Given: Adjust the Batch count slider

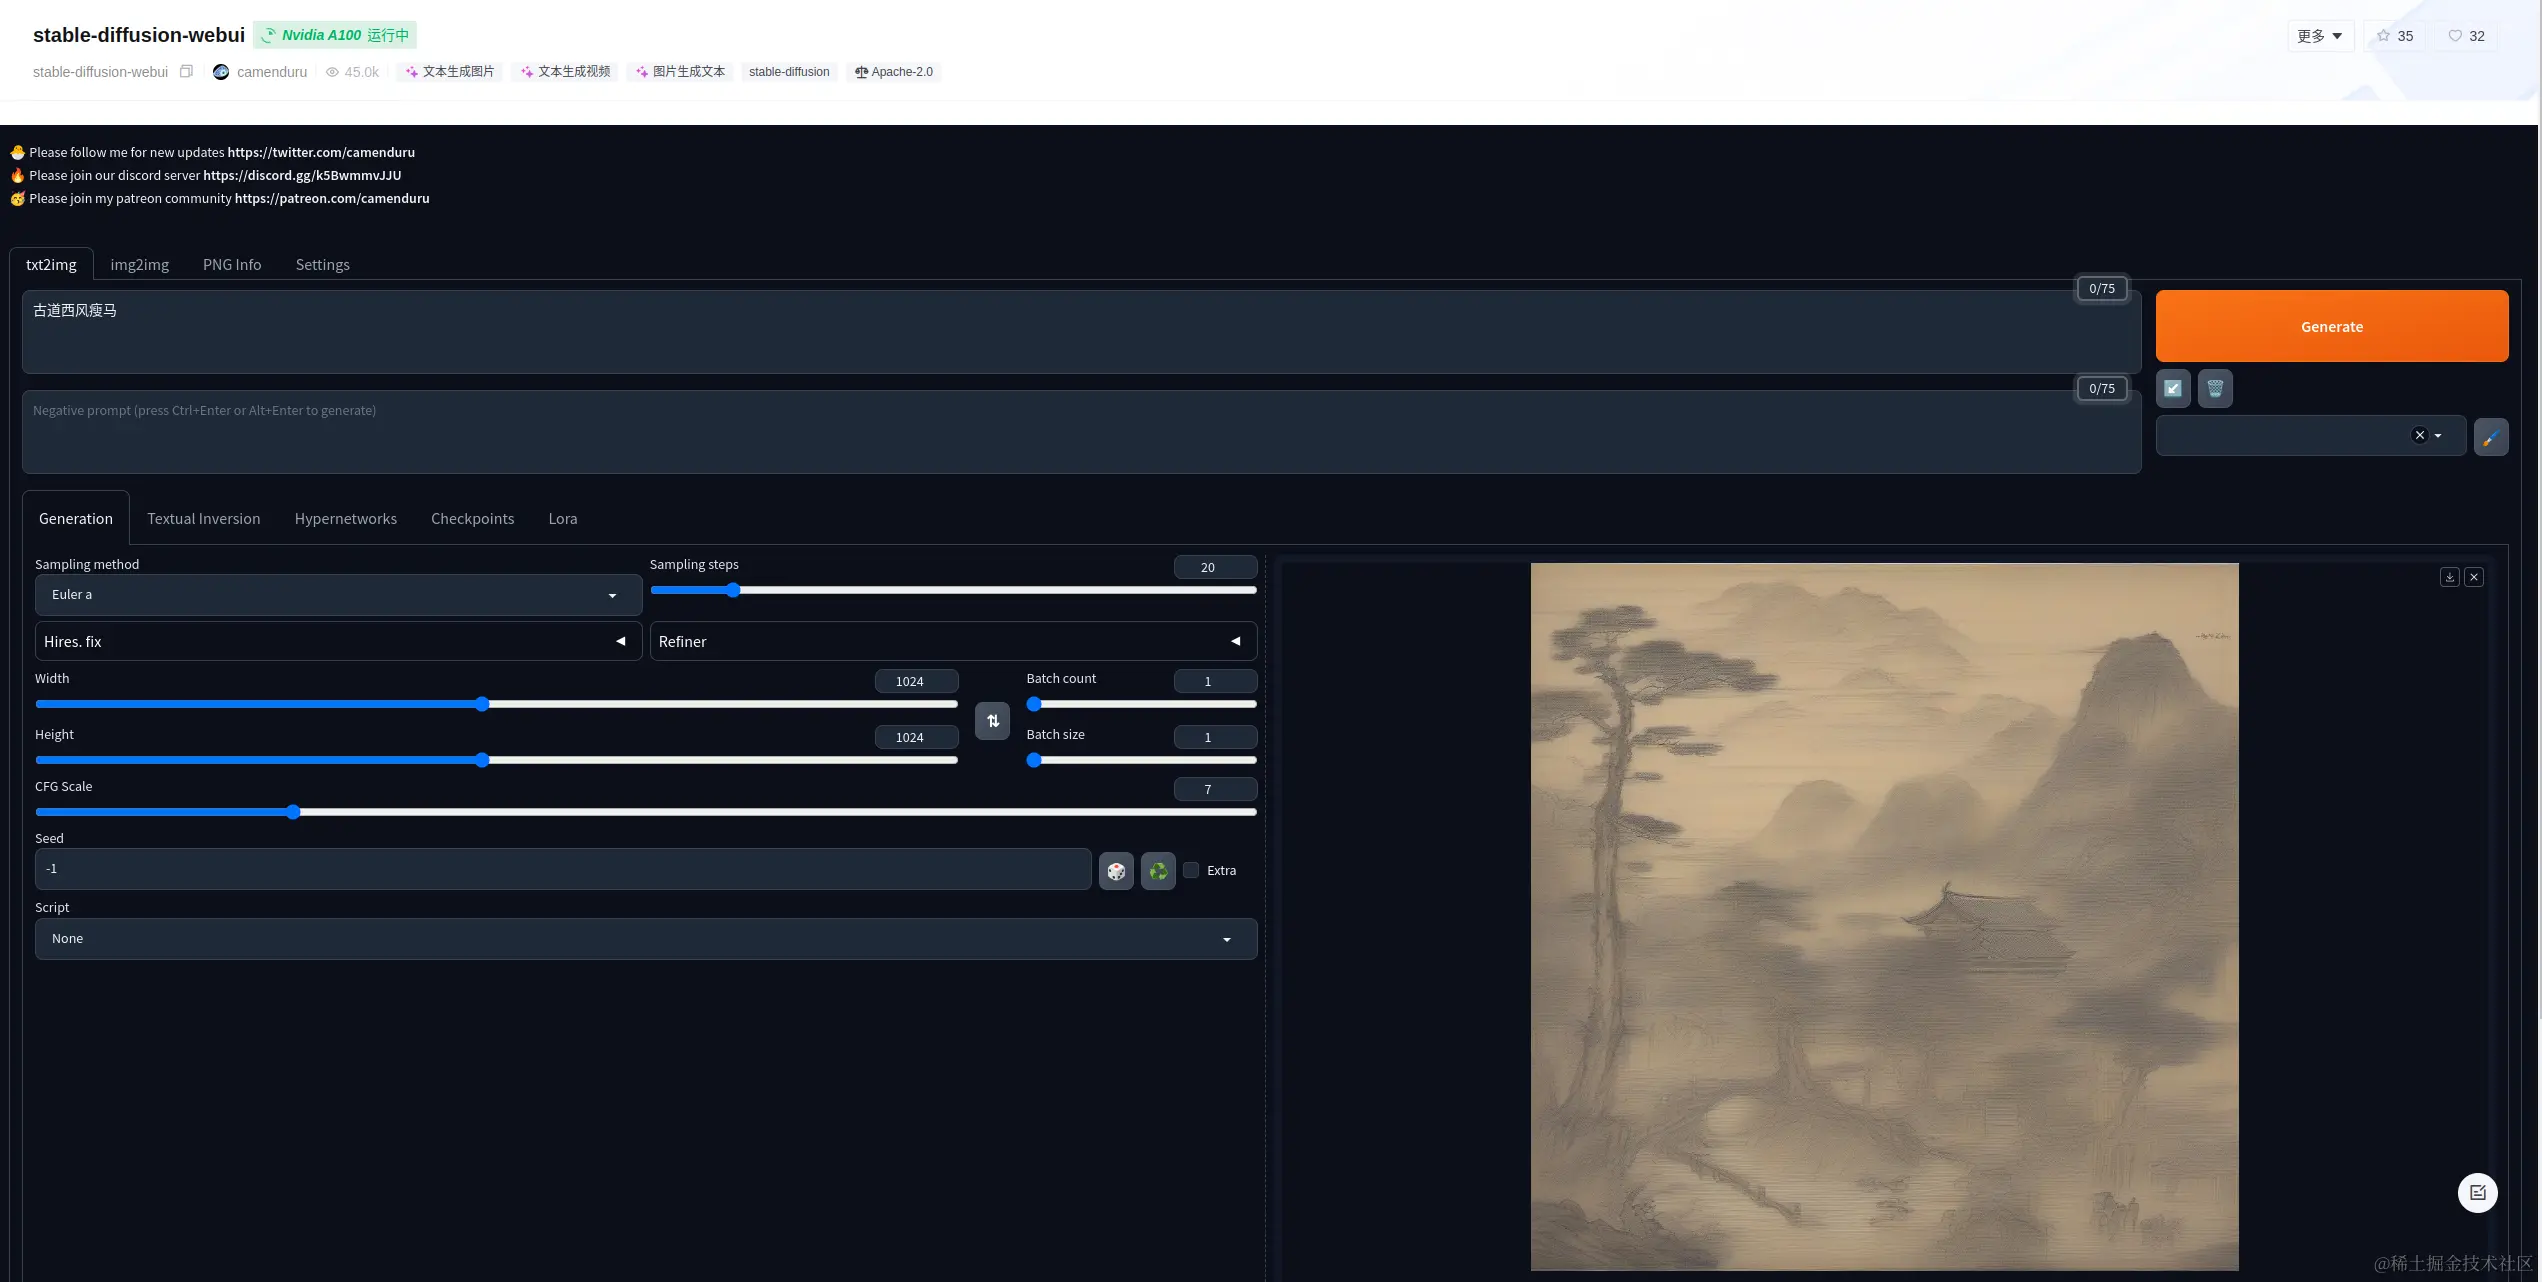Looking at the screenshot, I should pyautogui.click(x=1141, y=704).
